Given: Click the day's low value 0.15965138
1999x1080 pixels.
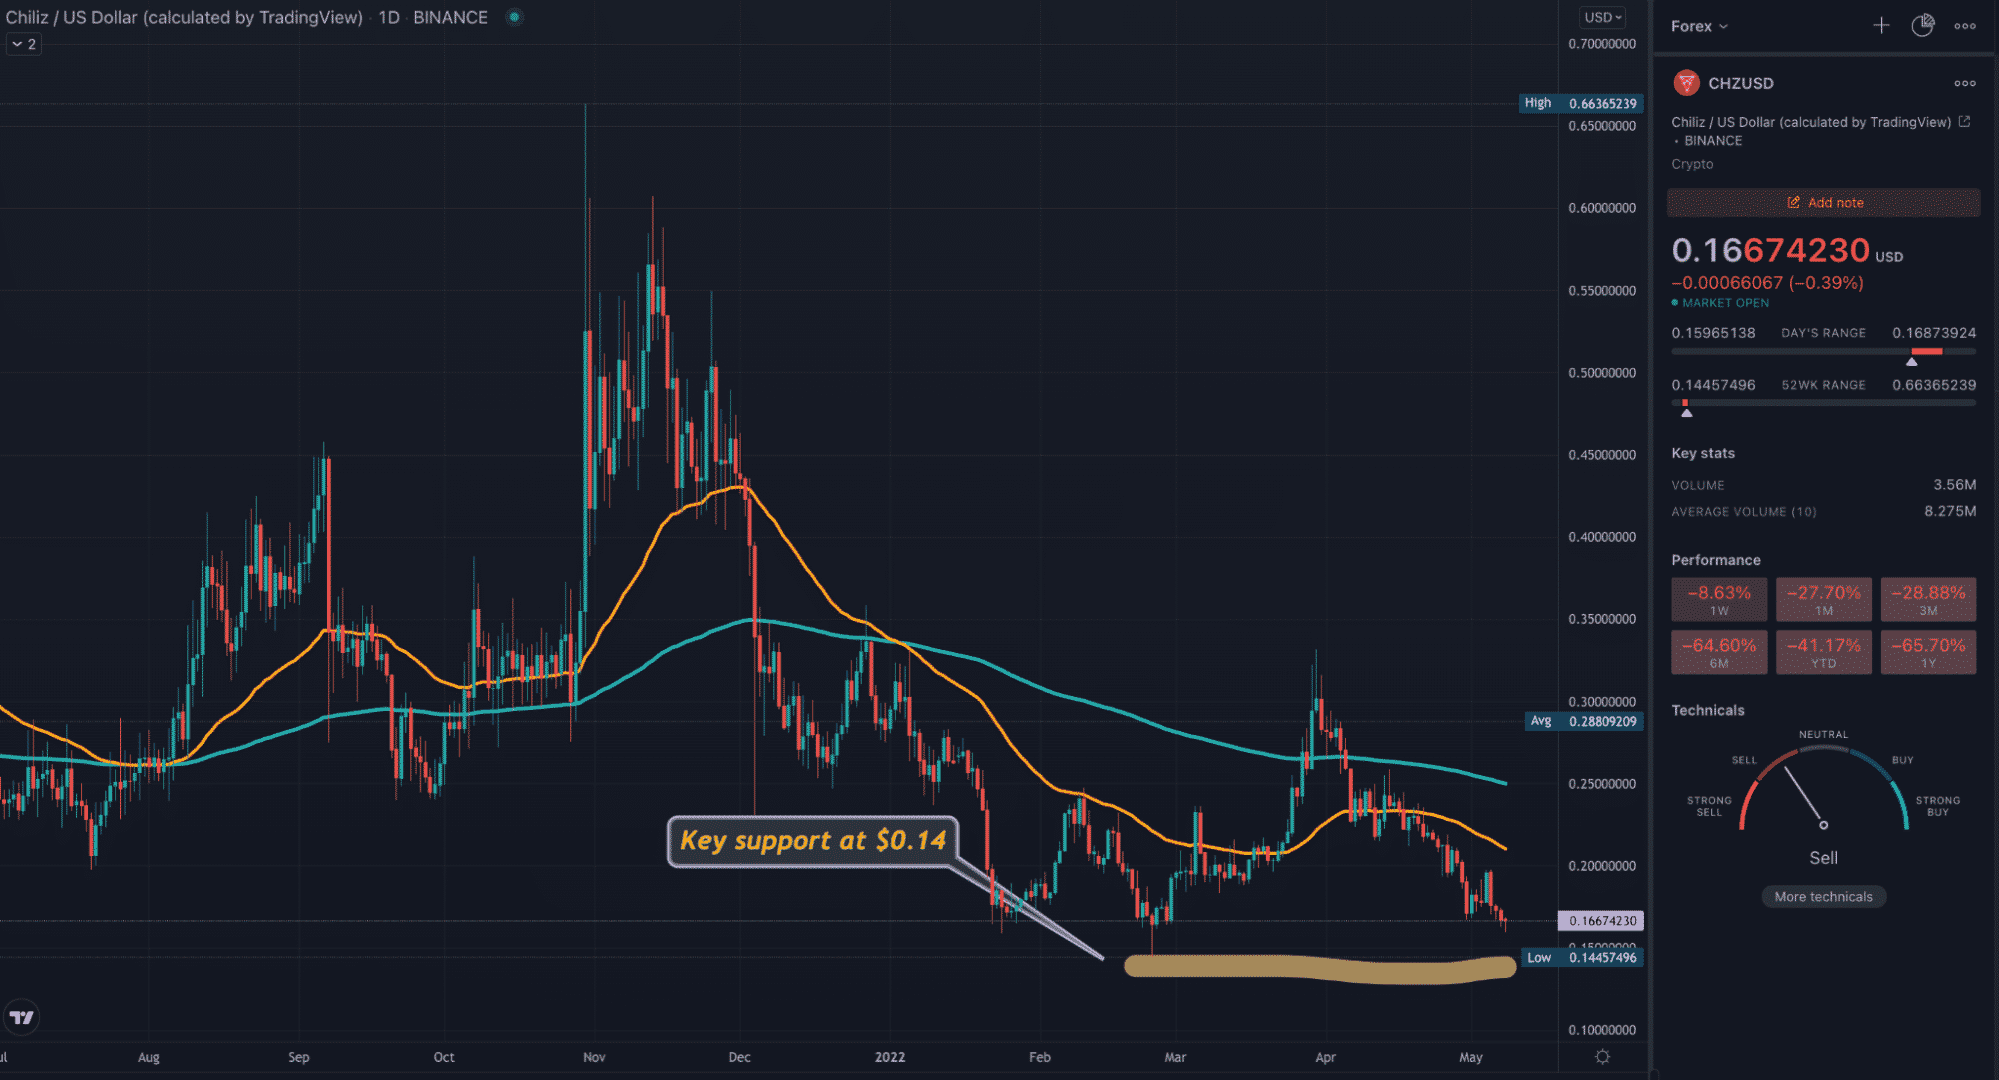Looking at the screenshot, I should 1713,333.
